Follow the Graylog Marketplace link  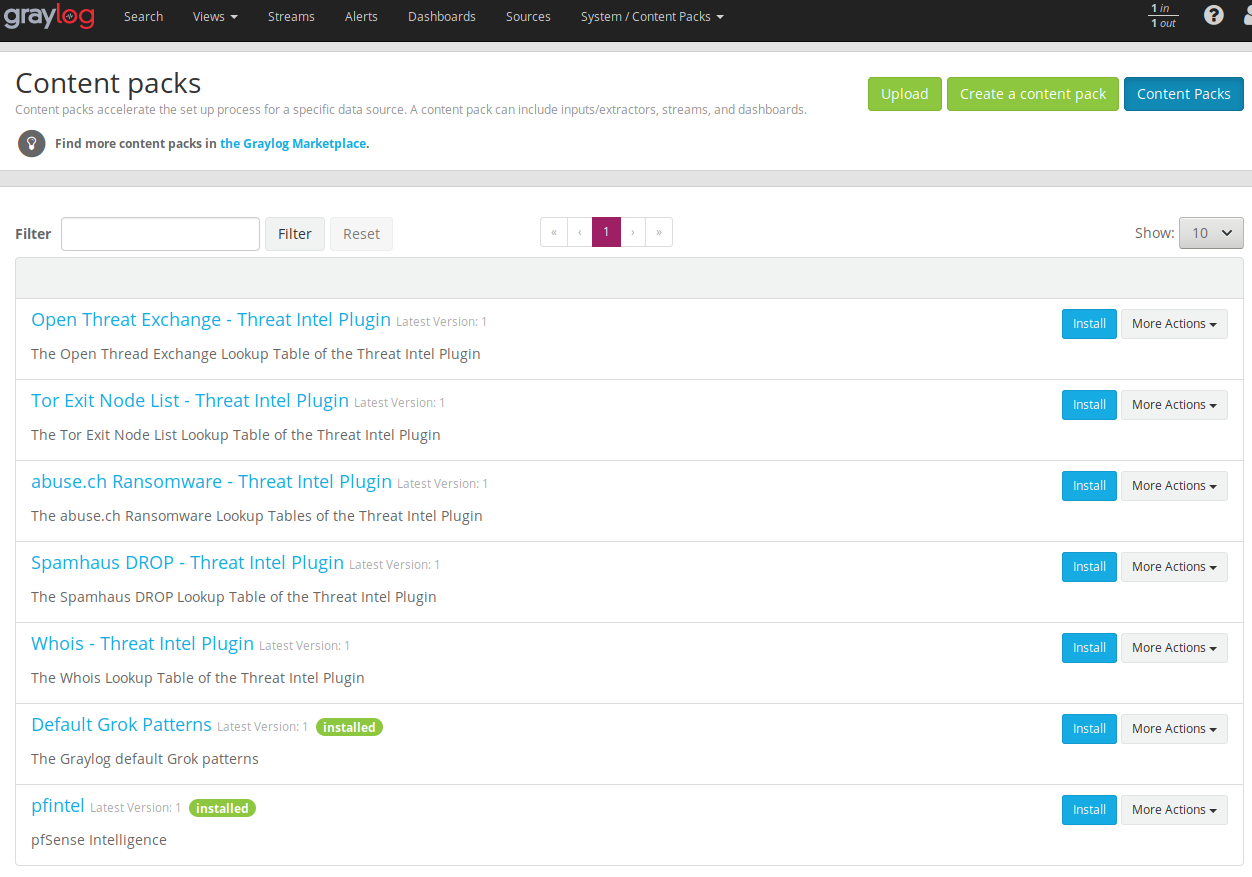coord(293,144)
